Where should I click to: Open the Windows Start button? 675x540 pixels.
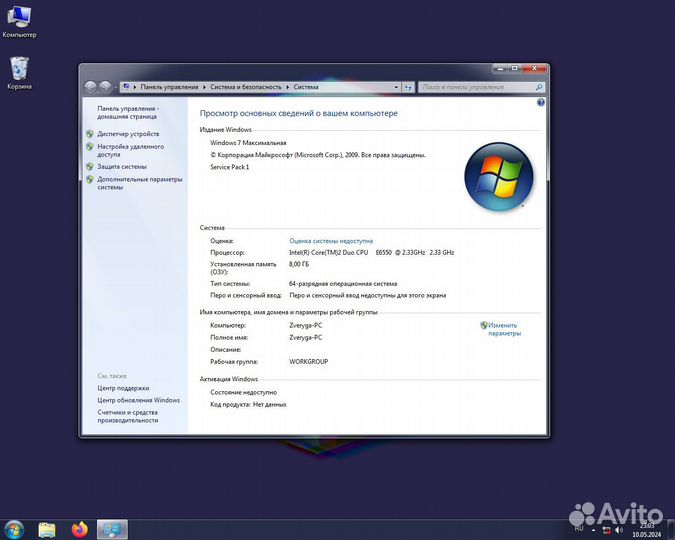(14, 529)
